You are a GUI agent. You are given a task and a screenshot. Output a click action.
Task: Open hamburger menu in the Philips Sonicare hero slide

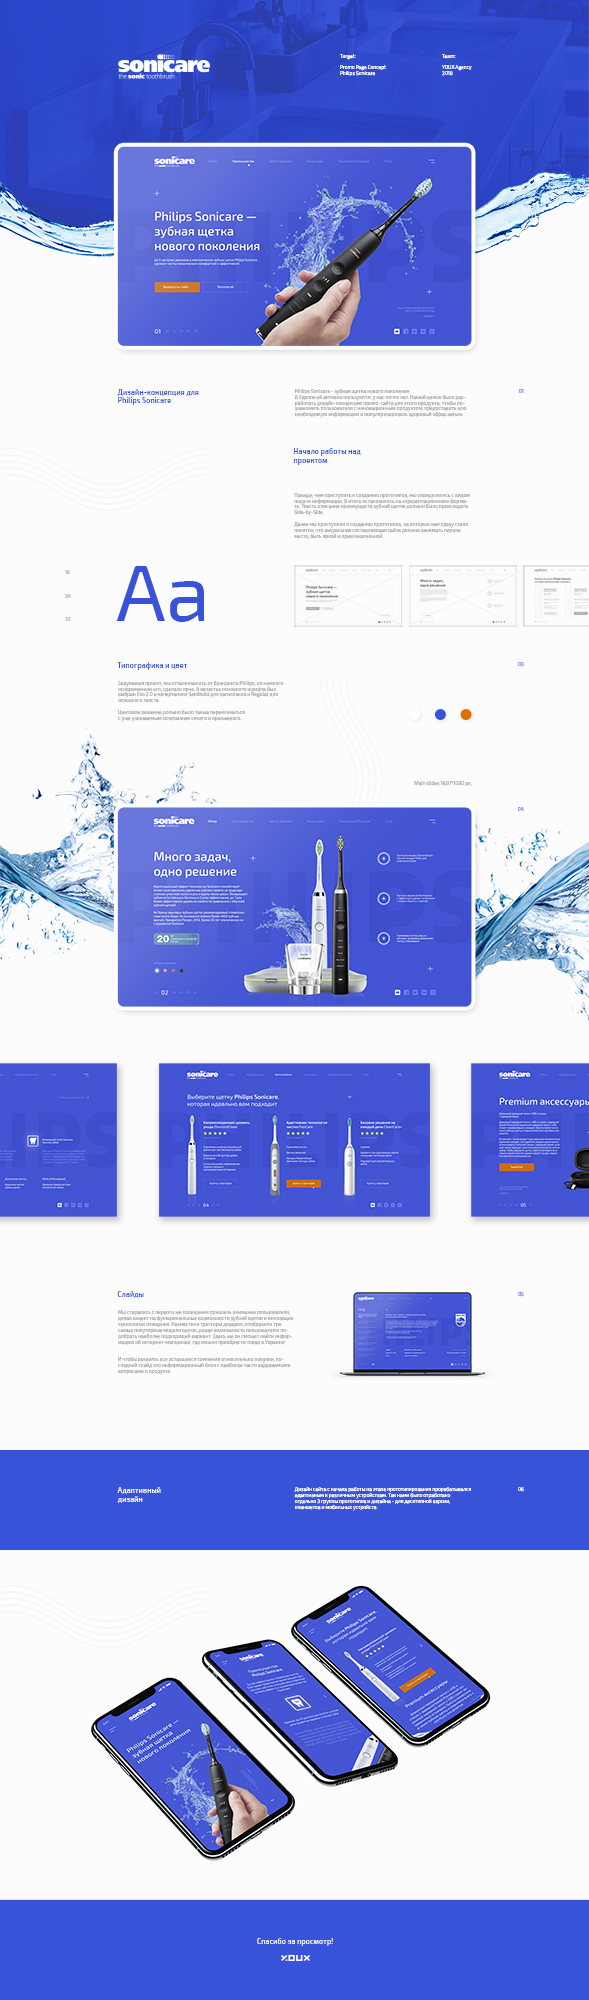[432, 160]
